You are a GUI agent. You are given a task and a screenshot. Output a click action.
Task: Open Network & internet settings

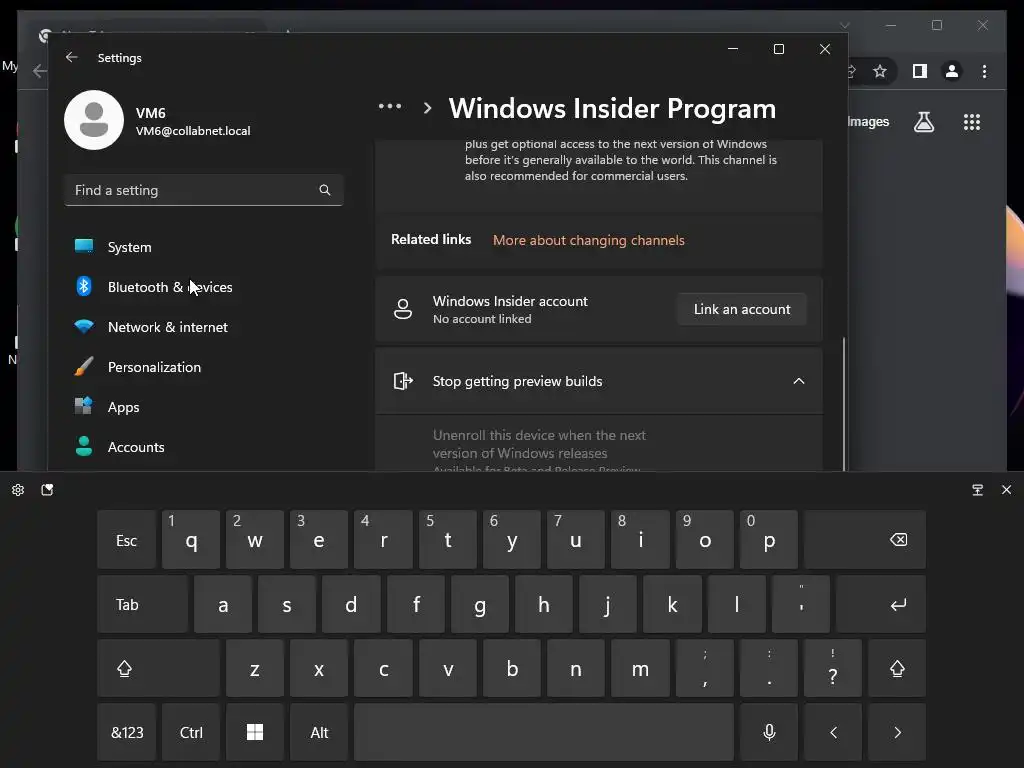pos(204,327)
